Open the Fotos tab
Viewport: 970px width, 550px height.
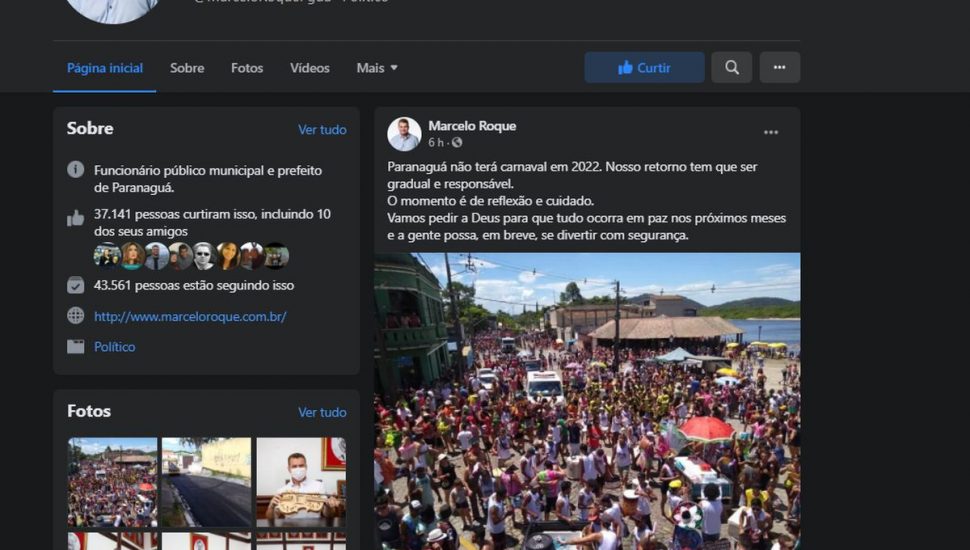point(247,68)
